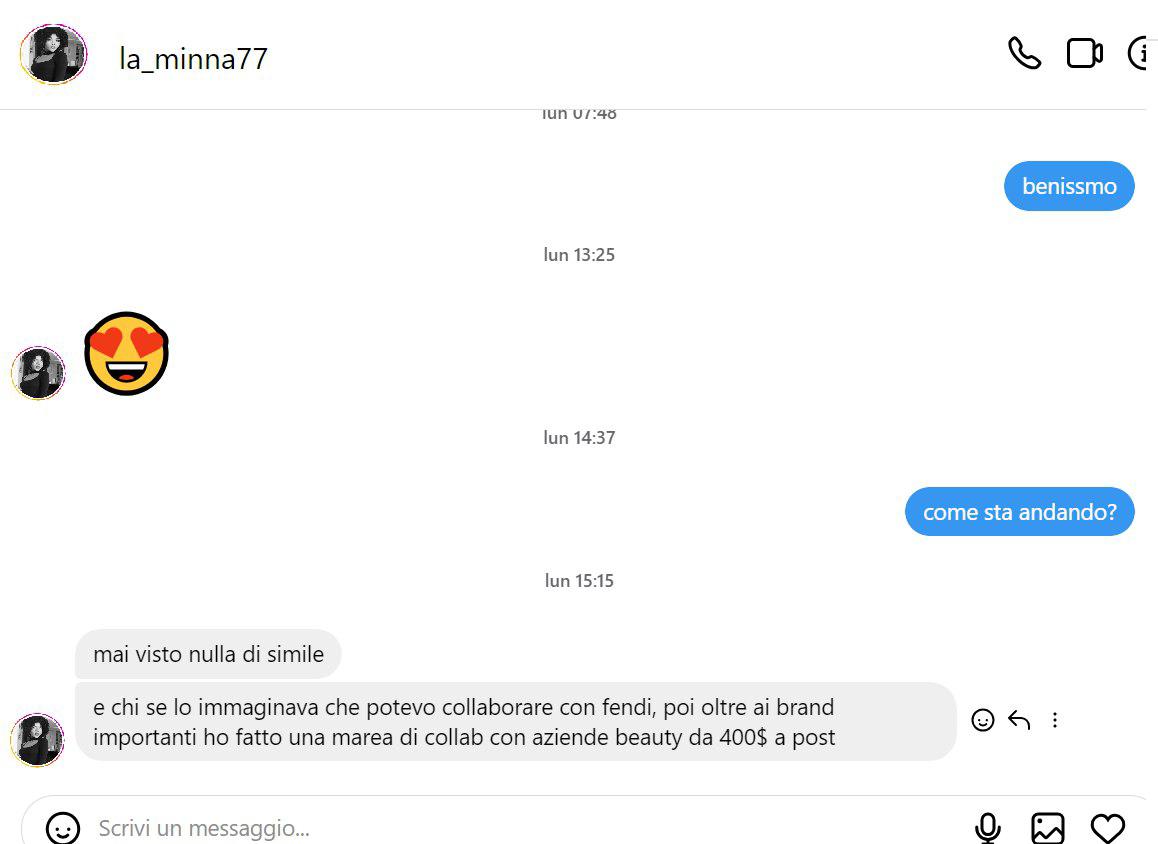Image resolution: width=1158 pixels, height=844 pixels.
Task: Select the 'come sta andando?' message bubble
Action: (1019, 512)
